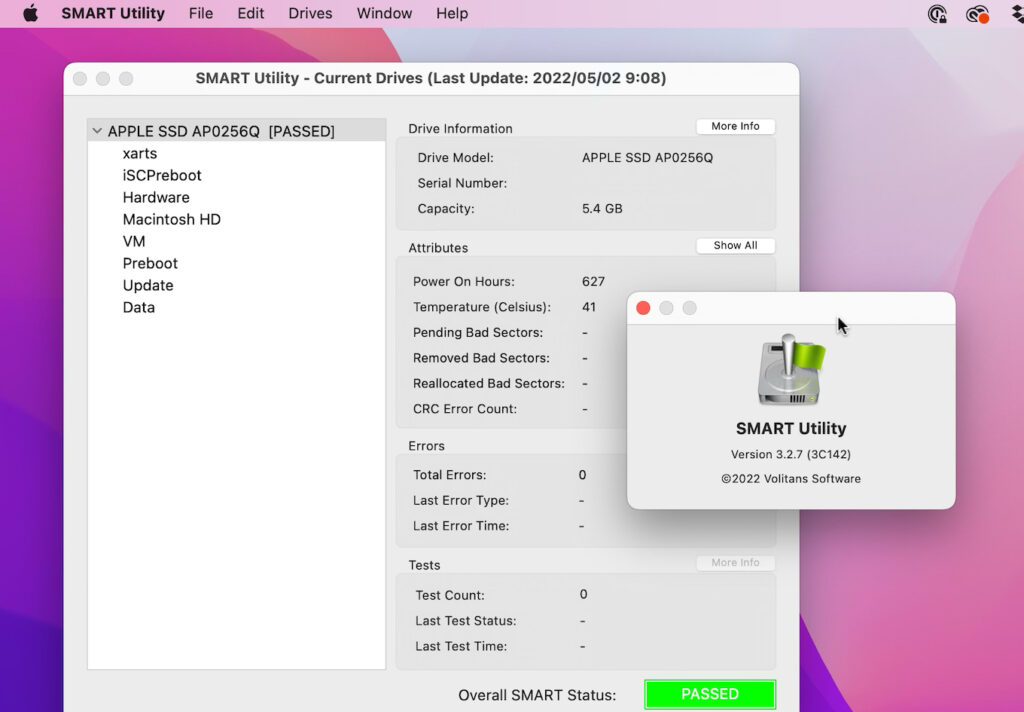Select the Preboot volume
This screenshot has height=712, width=1024.
click(x=150, y=263)
